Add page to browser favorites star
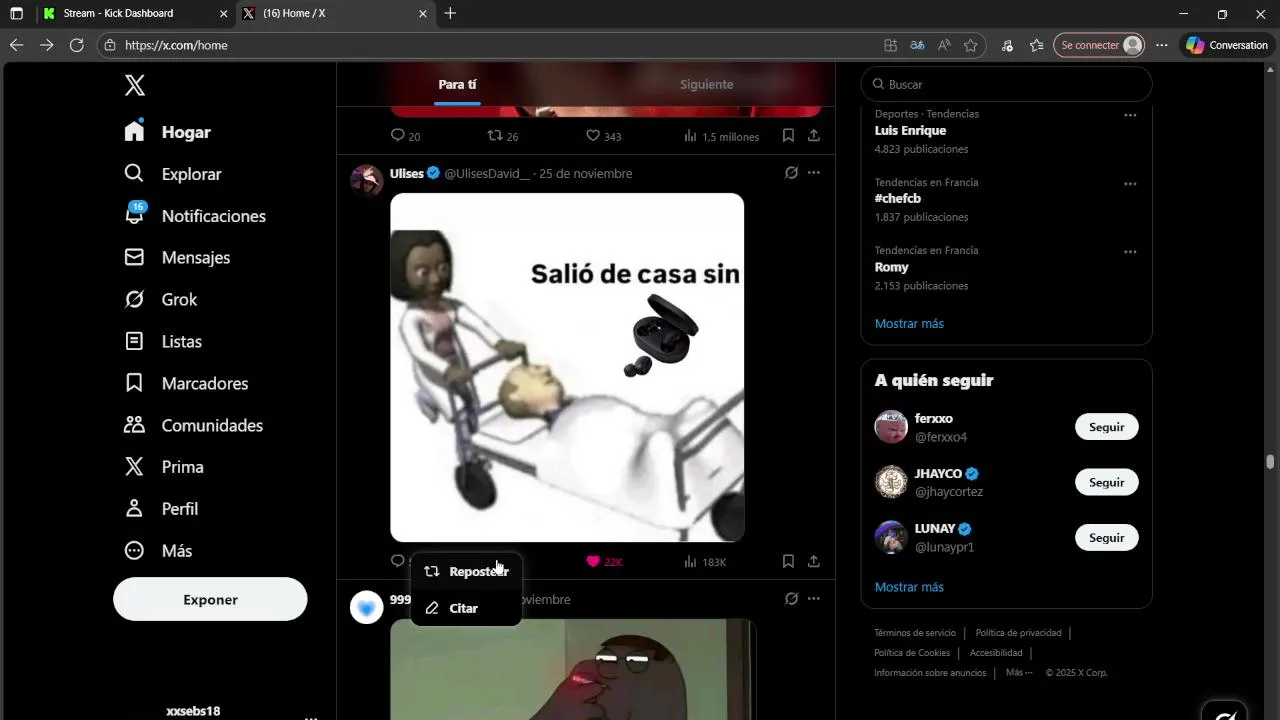 point(970,45)
